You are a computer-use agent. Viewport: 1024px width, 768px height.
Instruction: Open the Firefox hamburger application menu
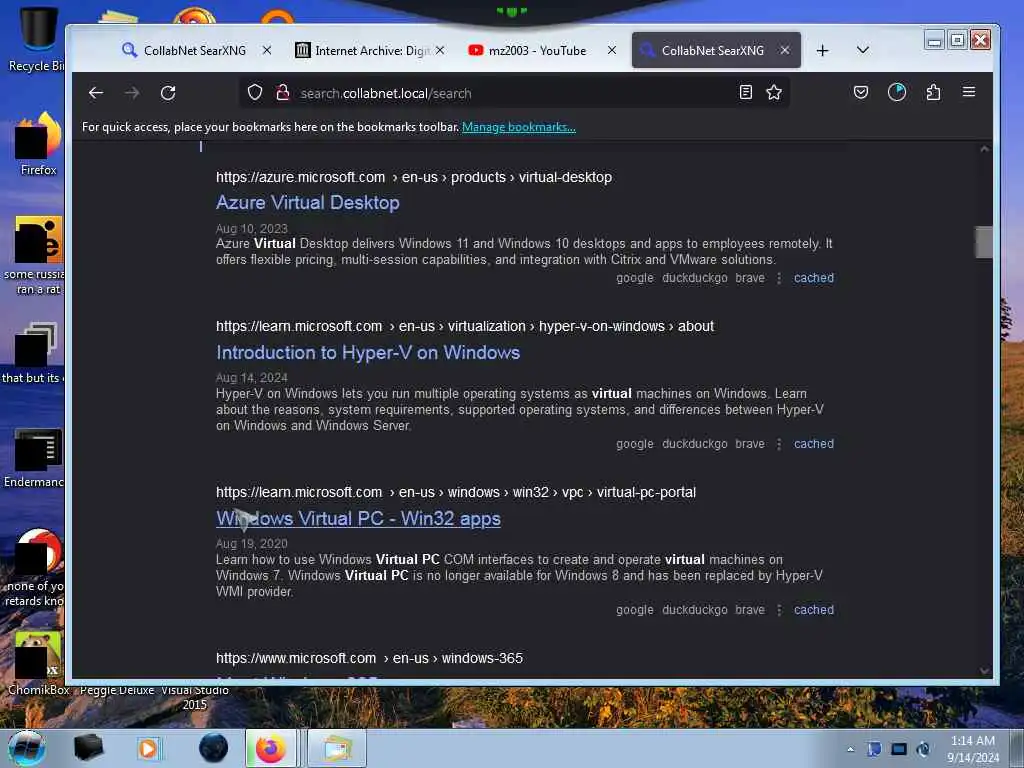968,92
